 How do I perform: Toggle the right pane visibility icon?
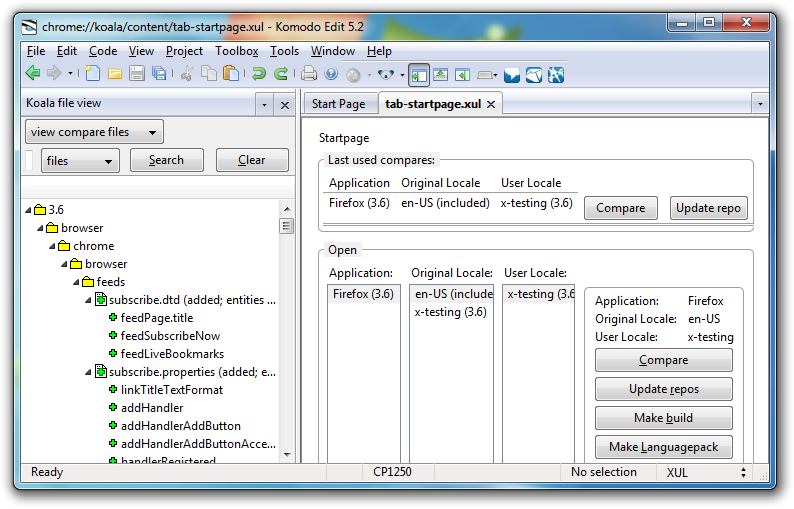[x=462, y=75]
